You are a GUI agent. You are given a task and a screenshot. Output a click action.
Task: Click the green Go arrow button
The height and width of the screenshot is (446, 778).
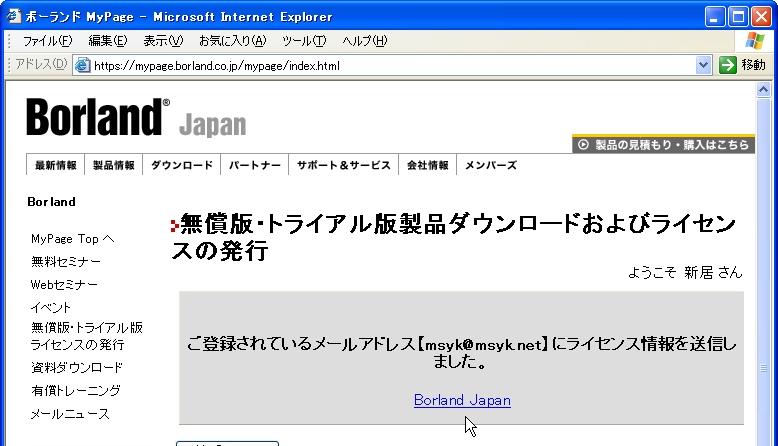(728, 65)
